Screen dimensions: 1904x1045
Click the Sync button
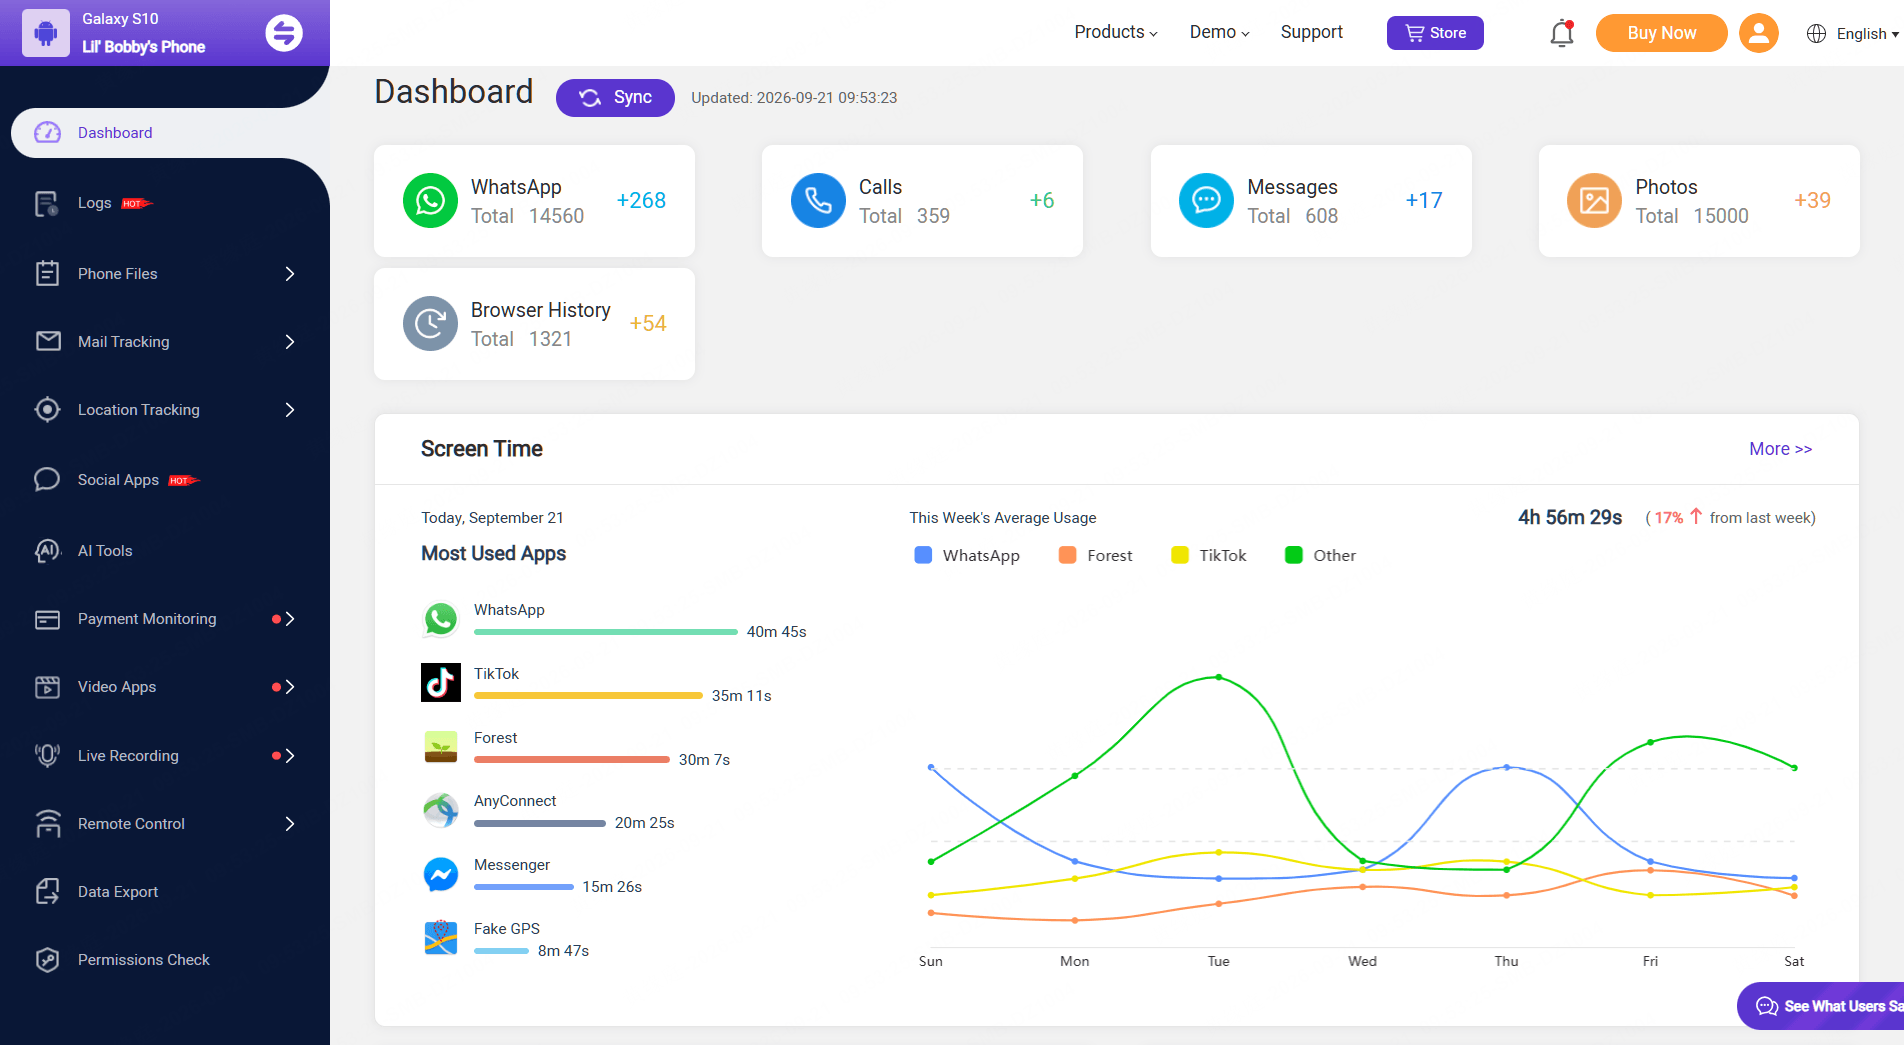[x=615, y=97]
